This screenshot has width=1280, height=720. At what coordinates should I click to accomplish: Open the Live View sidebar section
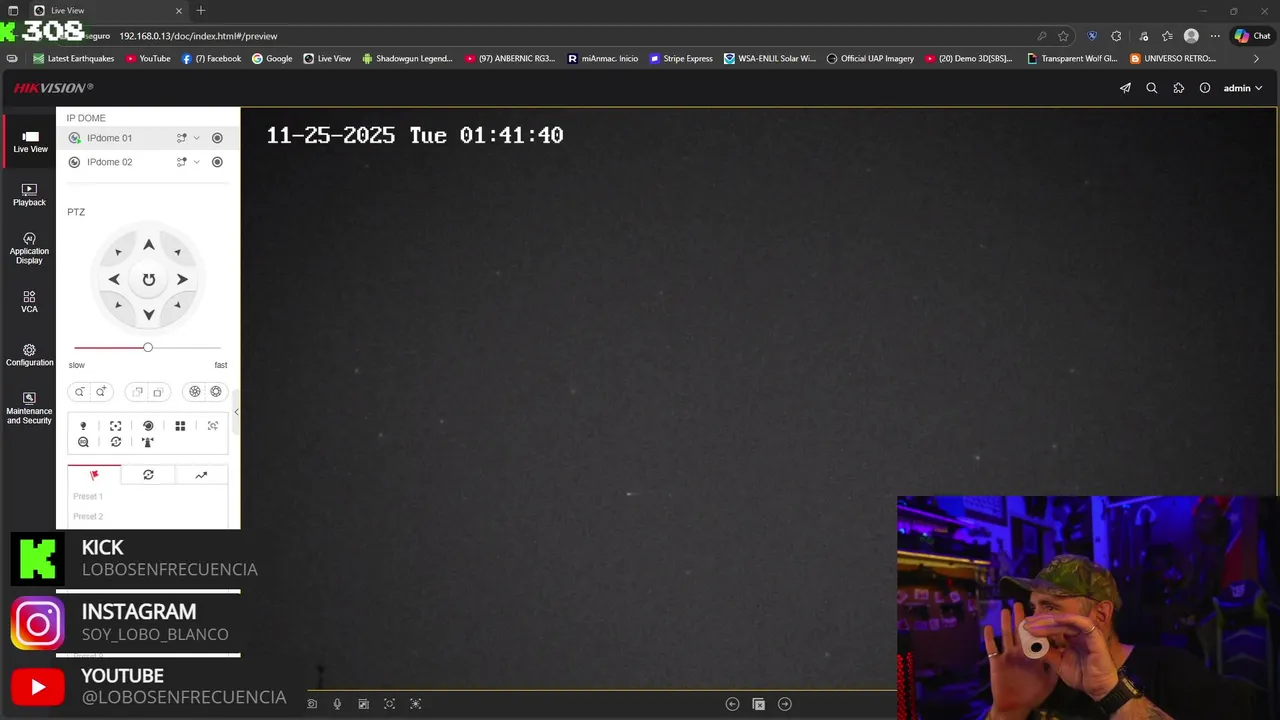click(30, 142)
